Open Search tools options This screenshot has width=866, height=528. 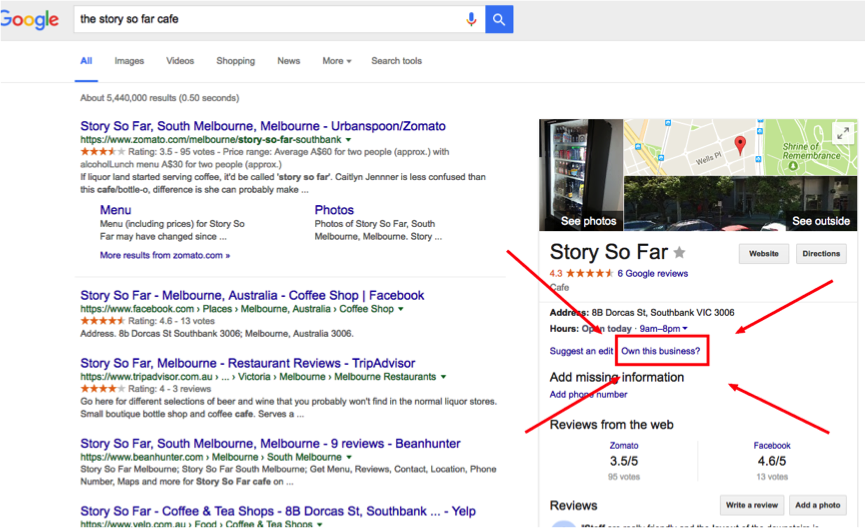pos(397,61)
